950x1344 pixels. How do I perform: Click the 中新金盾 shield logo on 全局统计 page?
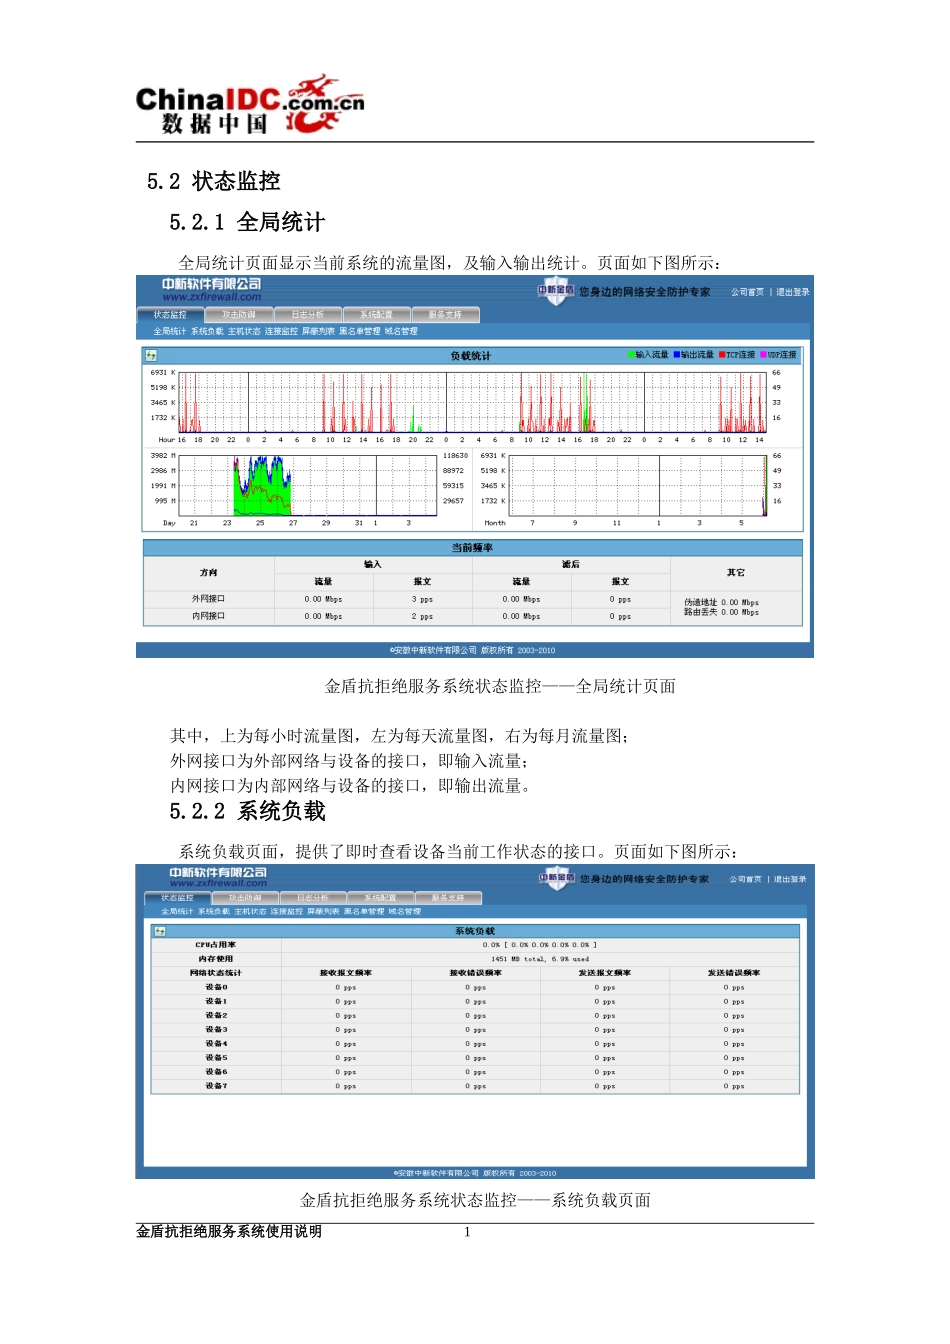(x=556, y=292)
